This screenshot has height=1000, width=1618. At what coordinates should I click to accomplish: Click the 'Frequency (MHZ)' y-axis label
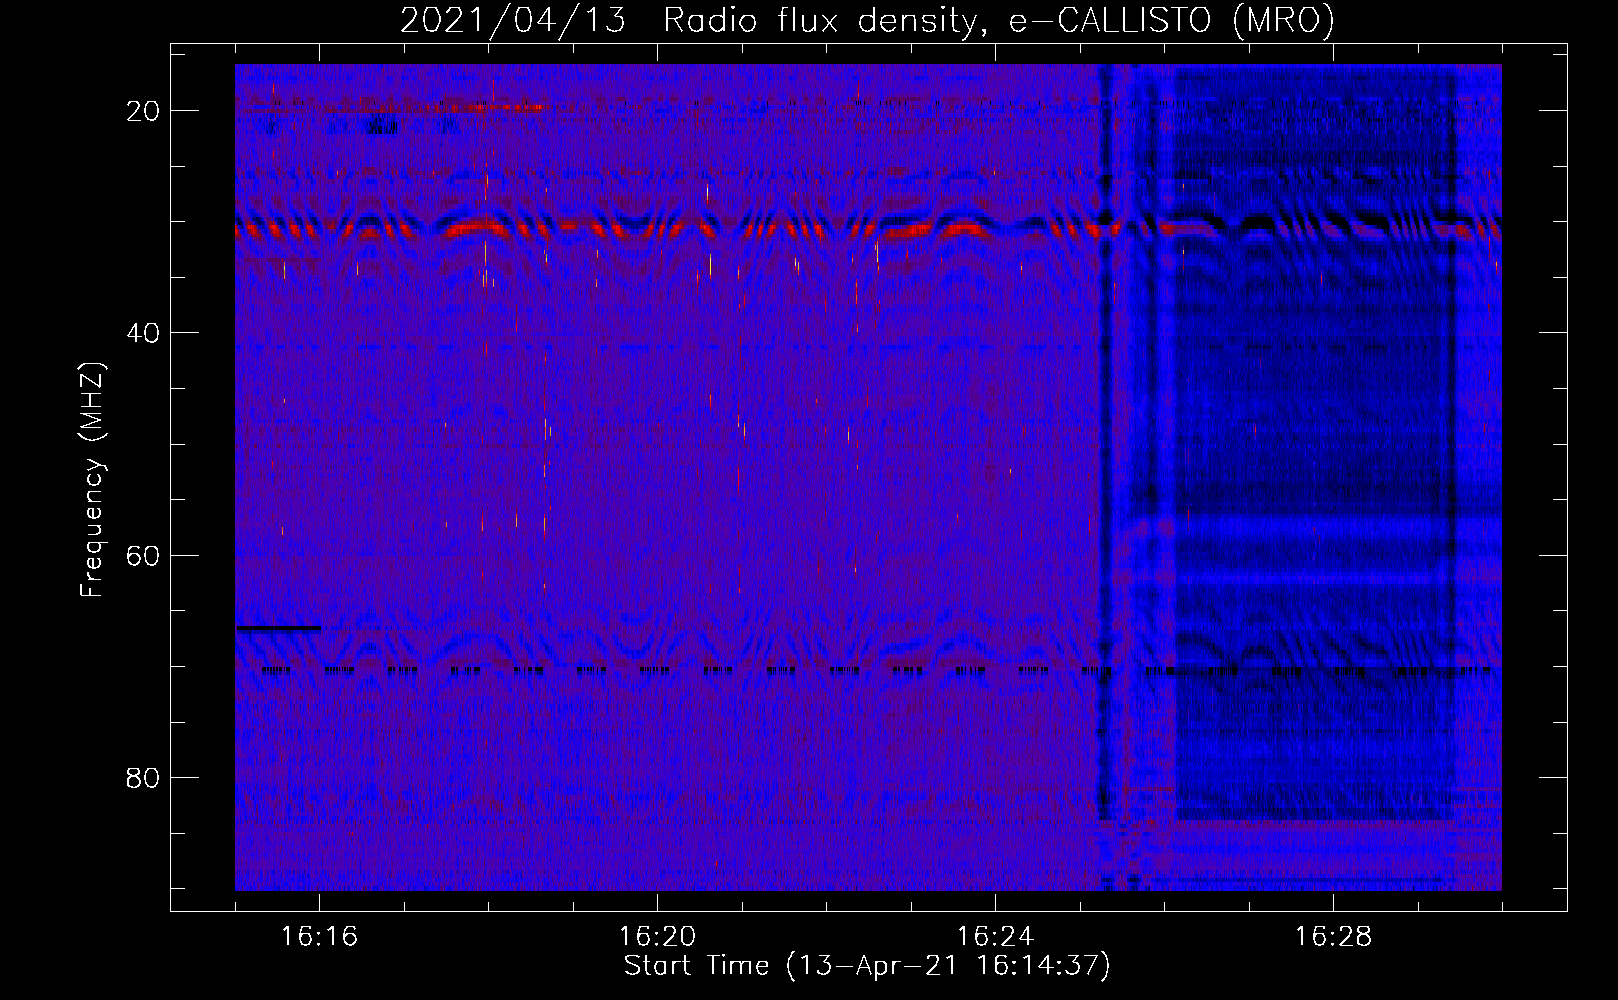point(92,479)
